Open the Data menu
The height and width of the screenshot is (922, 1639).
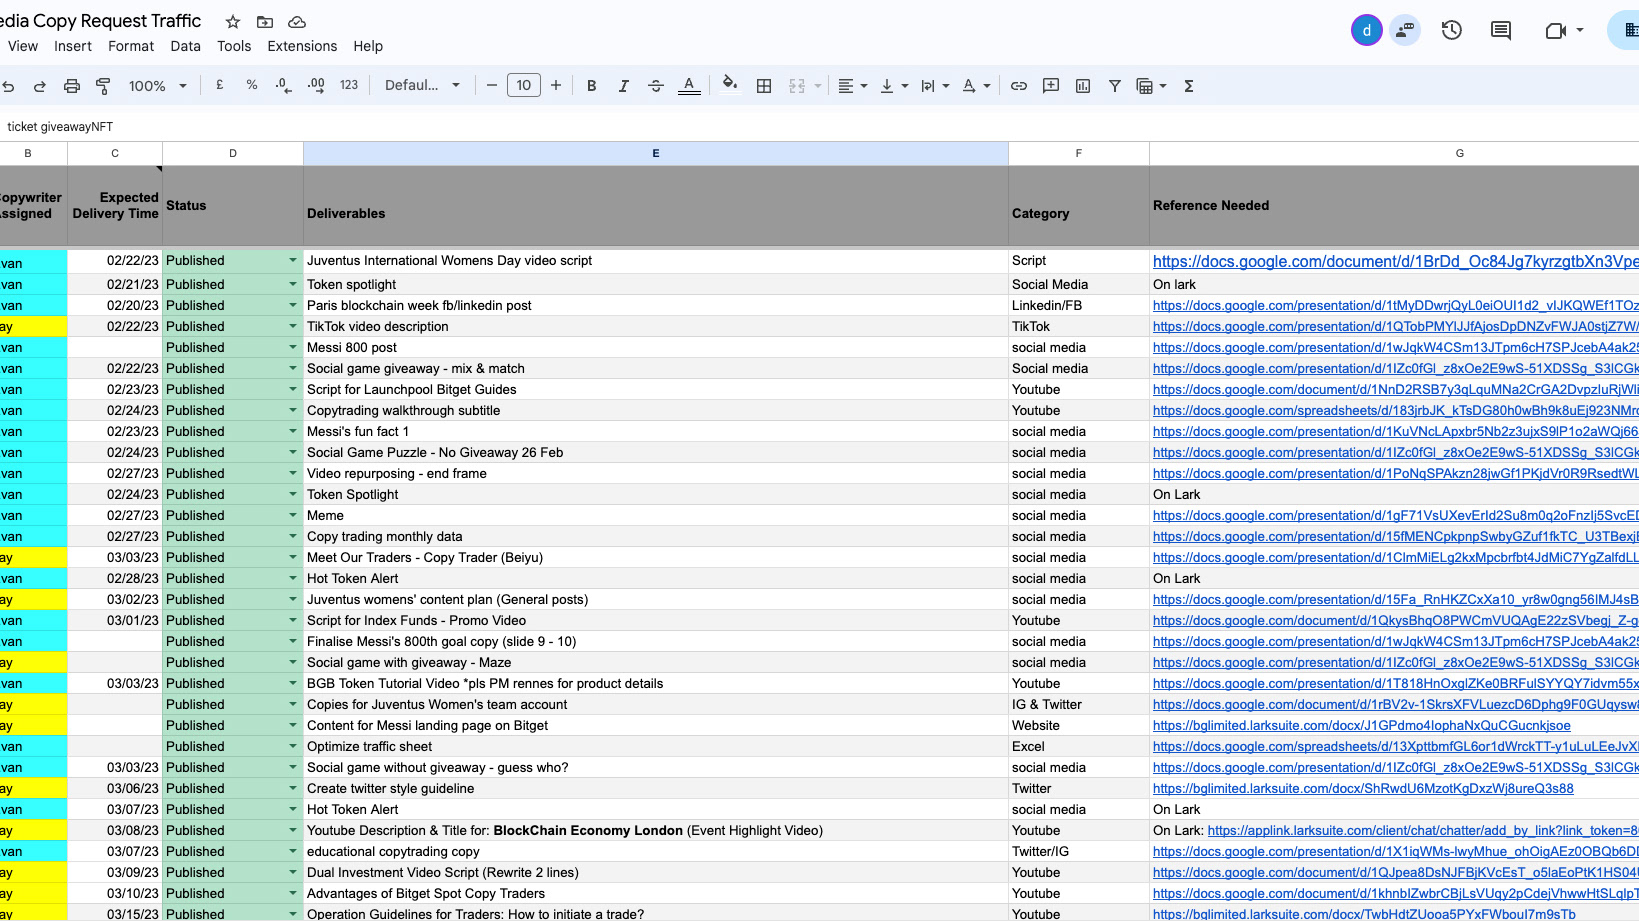pos(185,46)
